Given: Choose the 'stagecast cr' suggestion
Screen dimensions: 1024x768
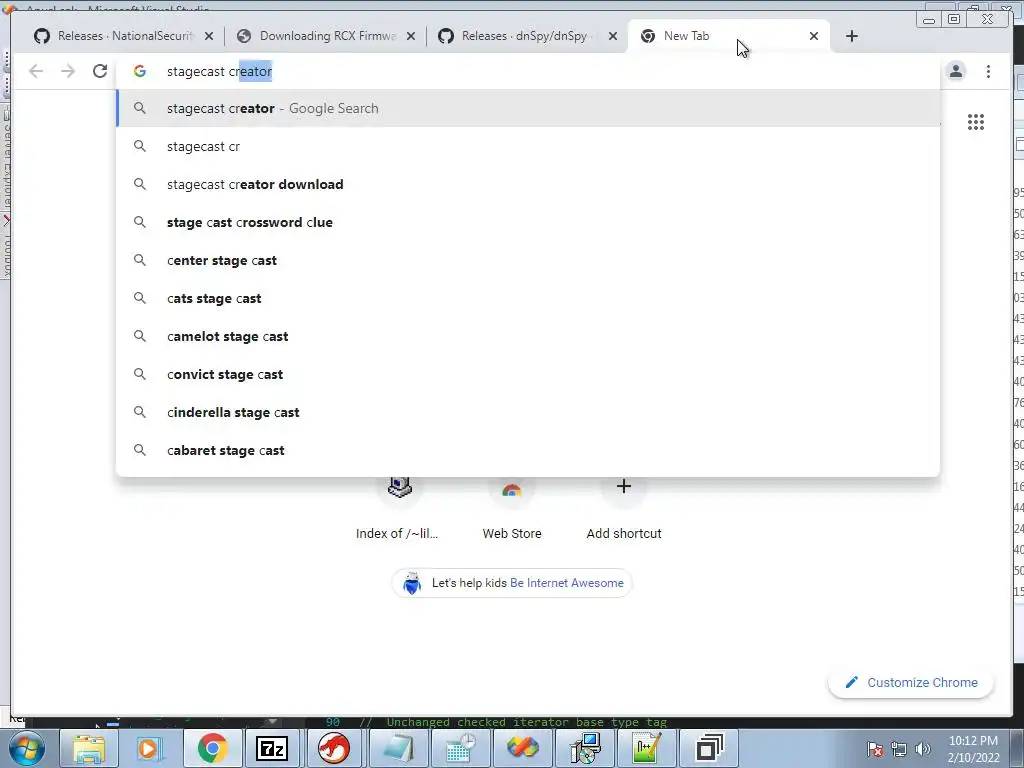Looking at the screenshot, I should pyautogui.click(x=528, y=146).
